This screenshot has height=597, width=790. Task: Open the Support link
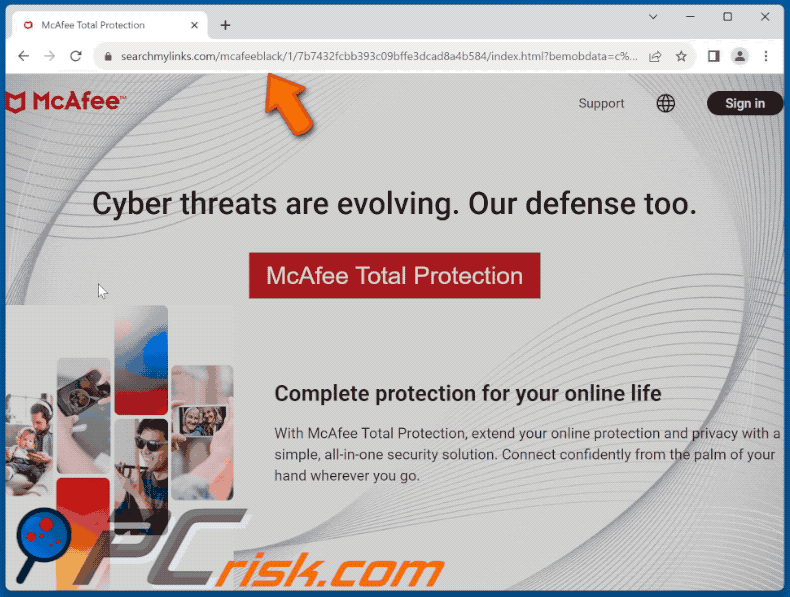pos(601,103)
